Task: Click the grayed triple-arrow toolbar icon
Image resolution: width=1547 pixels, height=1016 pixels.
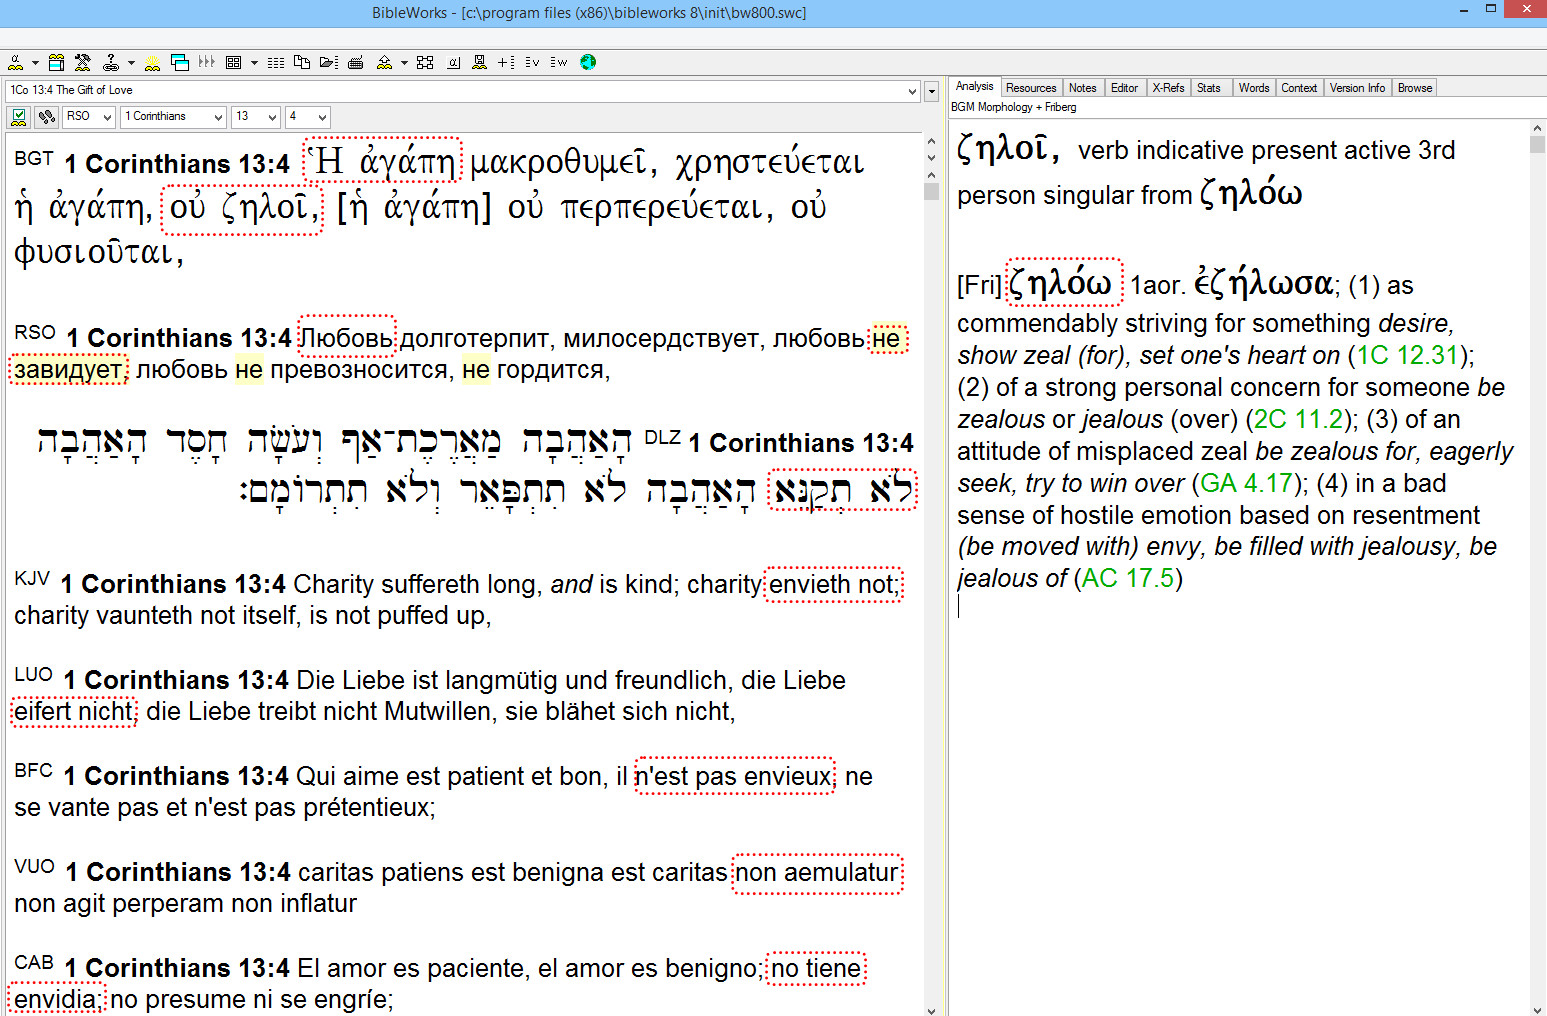Action: tap(207, 62)
